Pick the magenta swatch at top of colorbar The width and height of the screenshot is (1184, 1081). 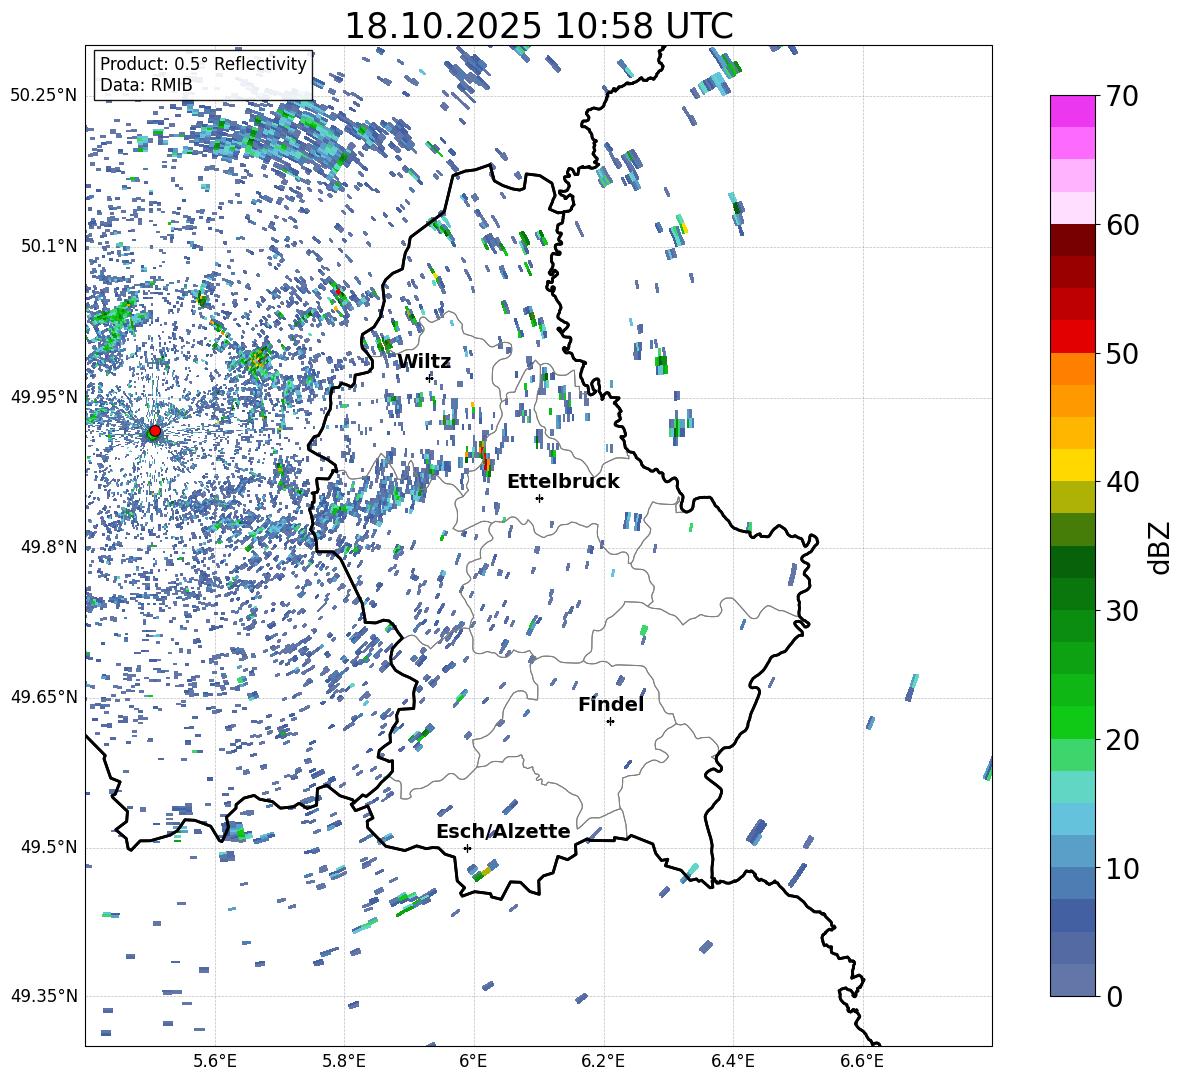1073,111
